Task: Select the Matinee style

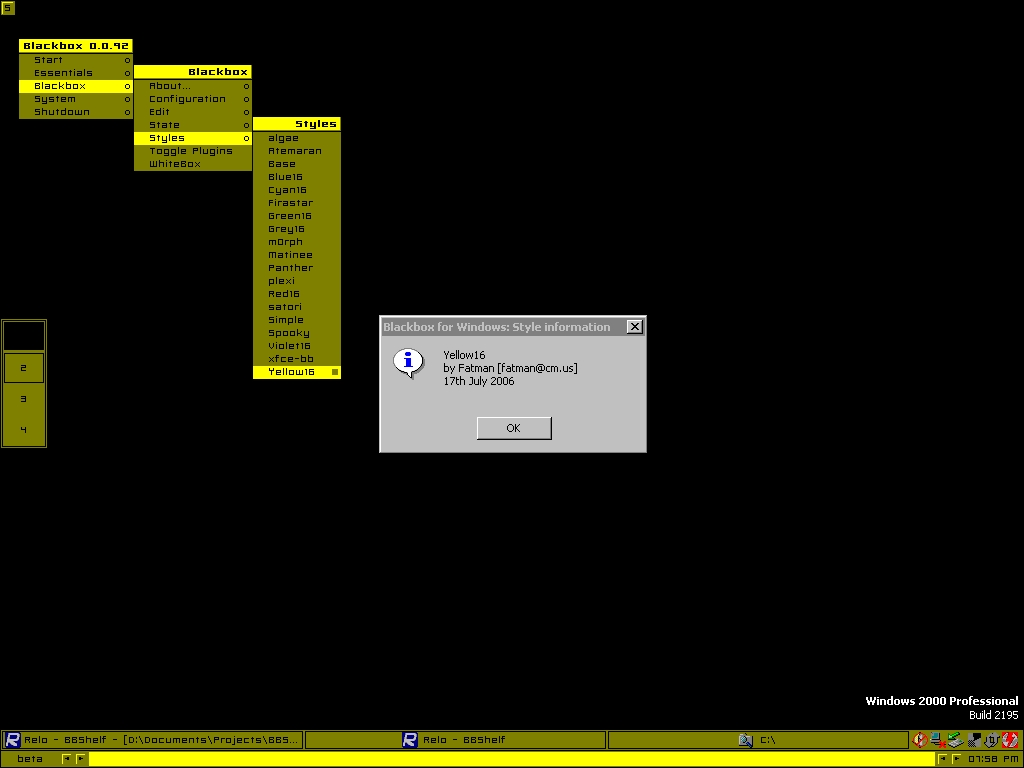Action: [x=296, y=255]
